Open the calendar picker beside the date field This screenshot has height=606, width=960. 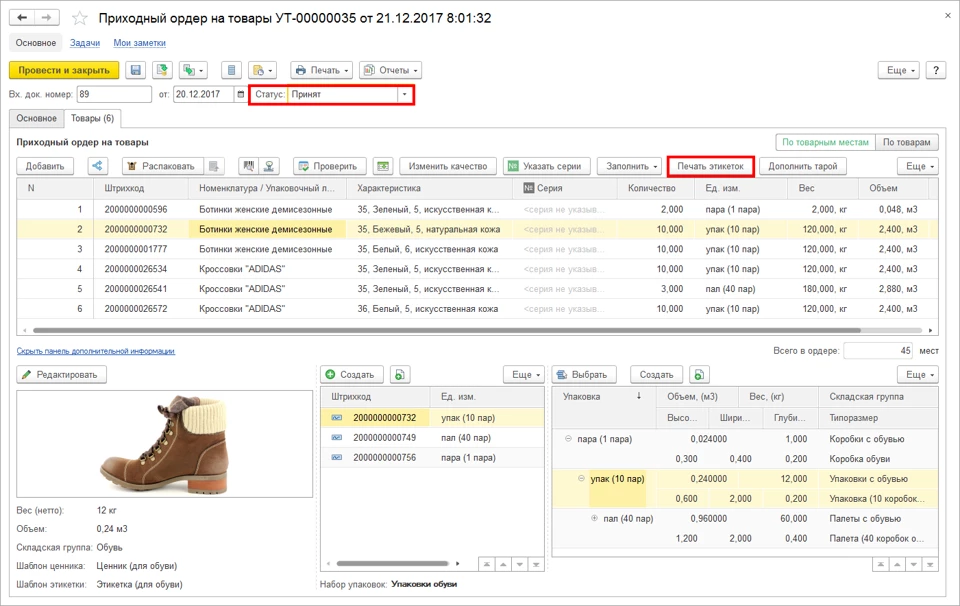(x=240, y=94)
